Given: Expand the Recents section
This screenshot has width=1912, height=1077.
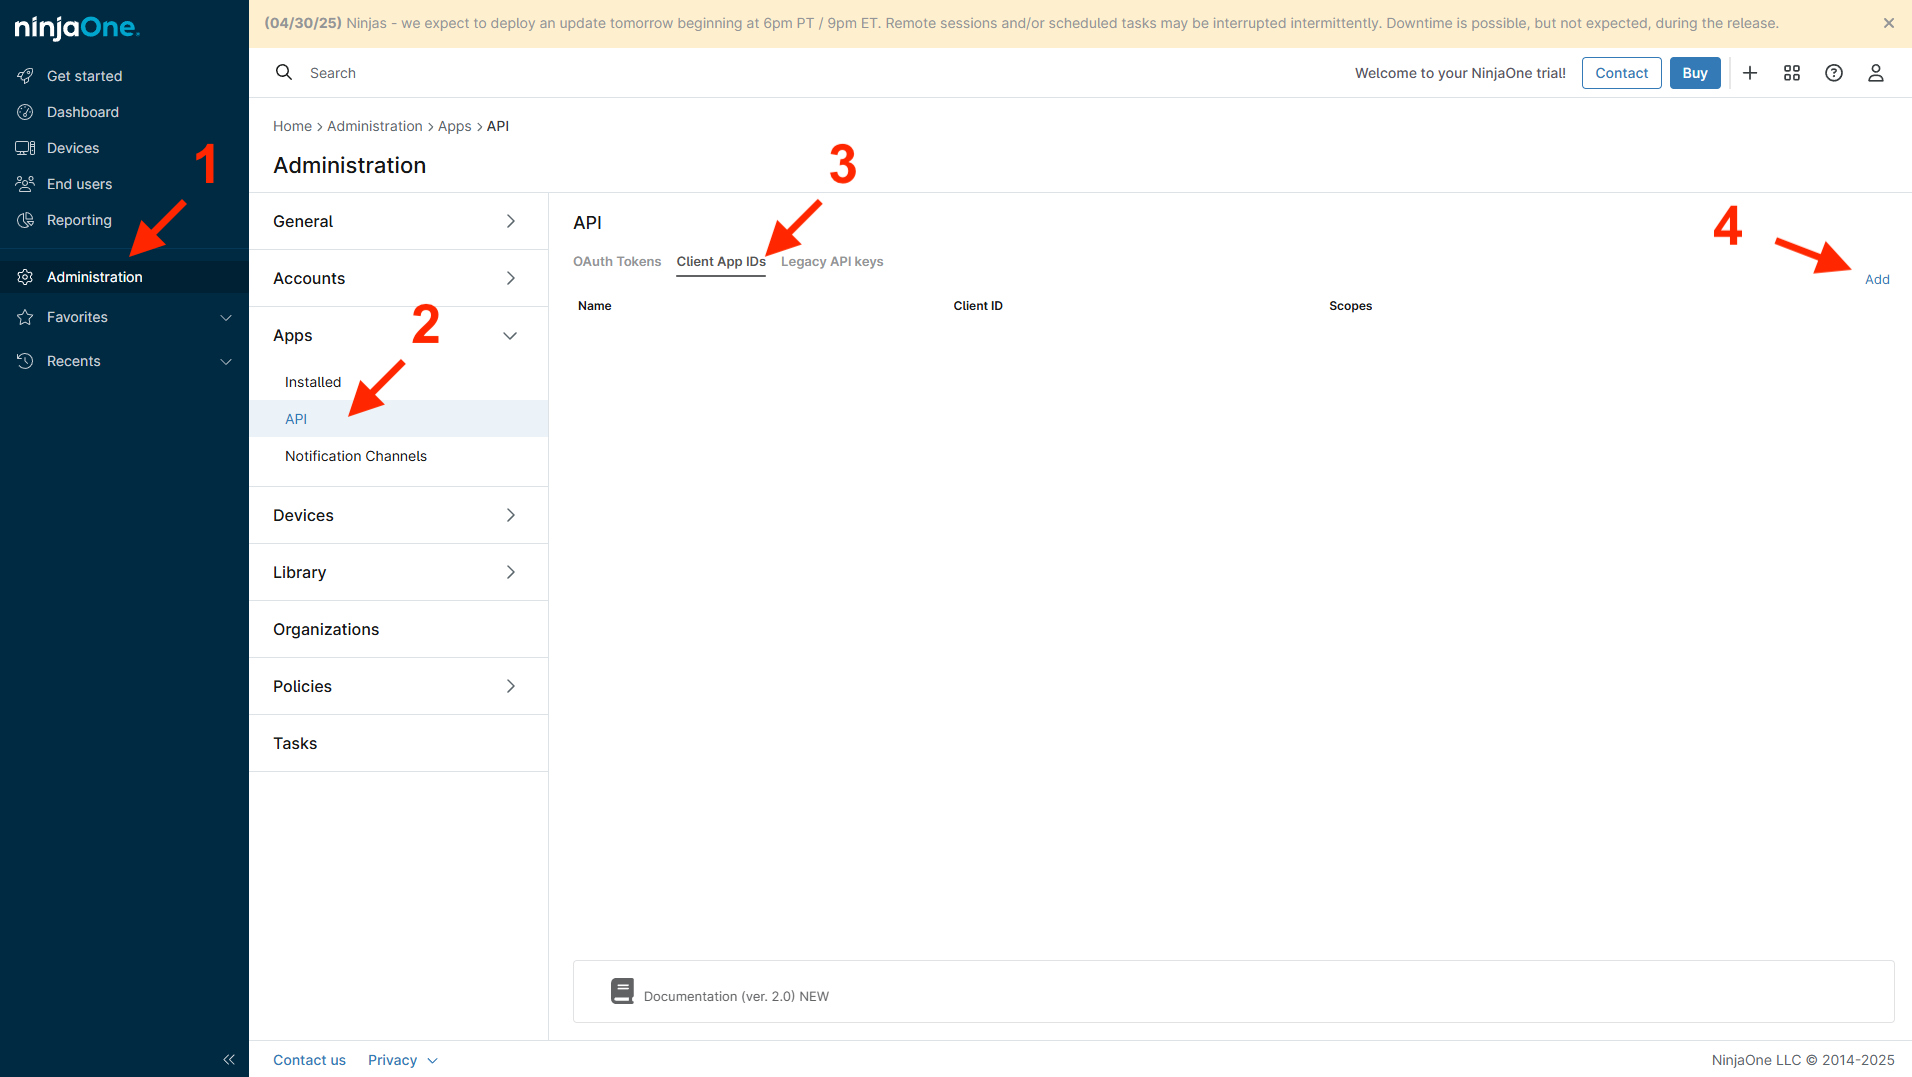Looking at the screenshot, I should click(226, 361).
